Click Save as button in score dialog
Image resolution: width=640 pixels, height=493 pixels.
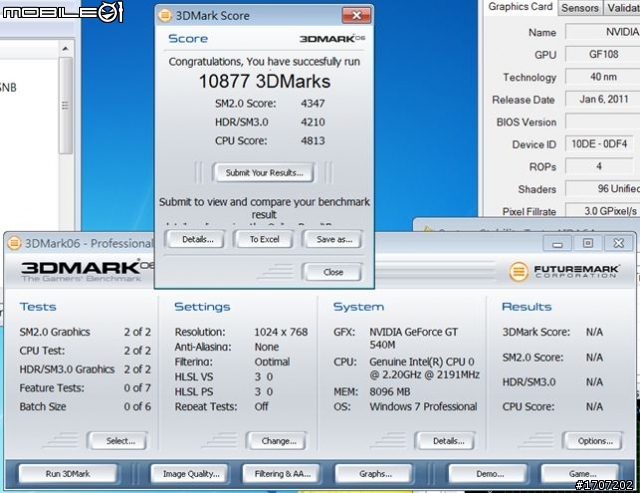pos(332,239)
